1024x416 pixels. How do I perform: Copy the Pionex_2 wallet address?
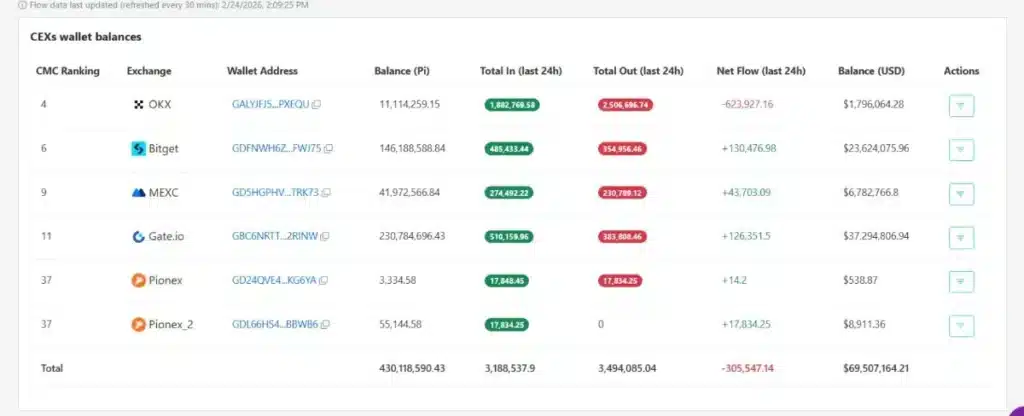click(325, 325)
